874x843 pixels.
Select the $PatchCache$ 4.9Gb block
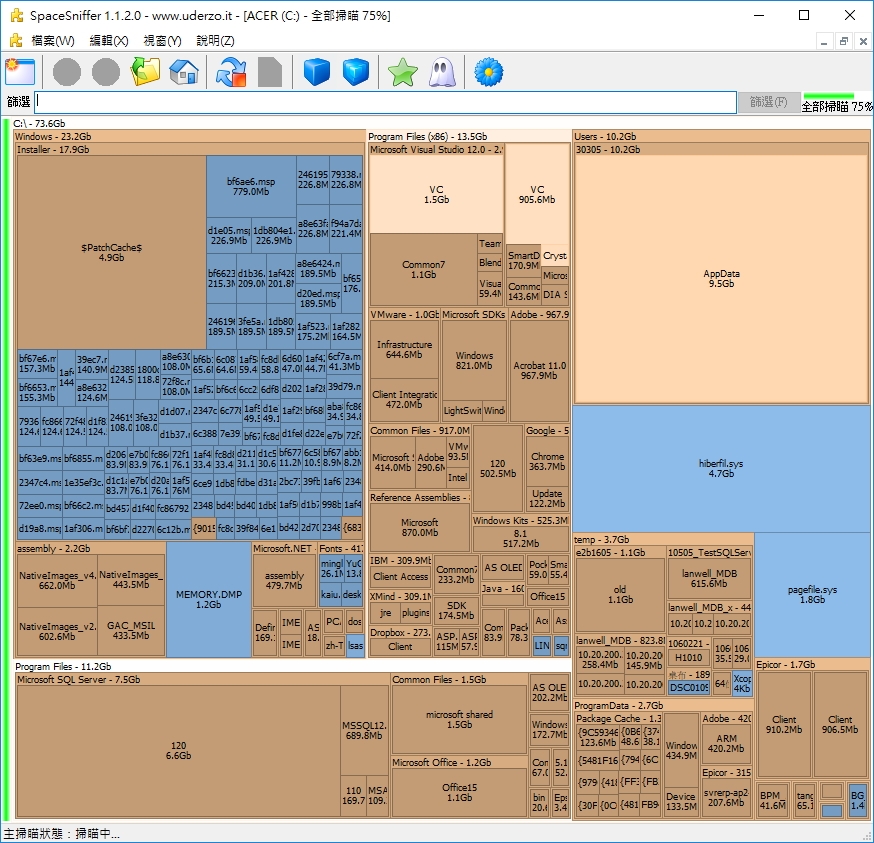tap(111, 253)
